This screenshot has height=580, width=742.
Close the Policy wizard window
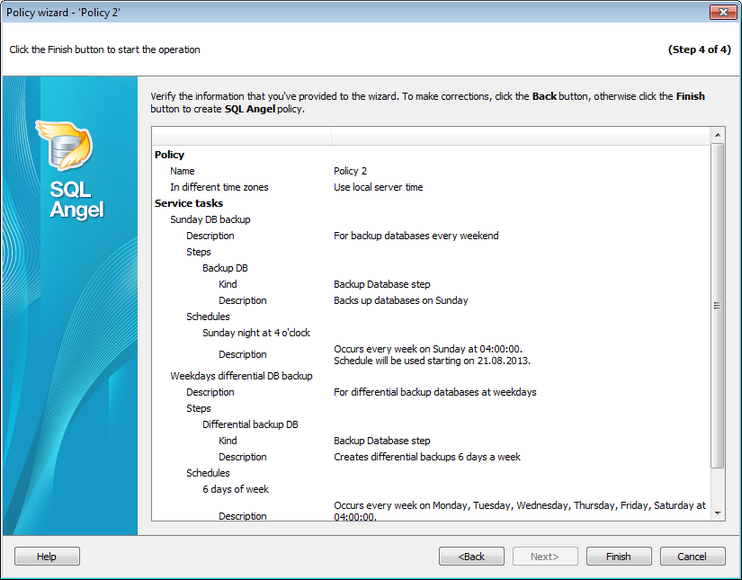tap(723, 12)
